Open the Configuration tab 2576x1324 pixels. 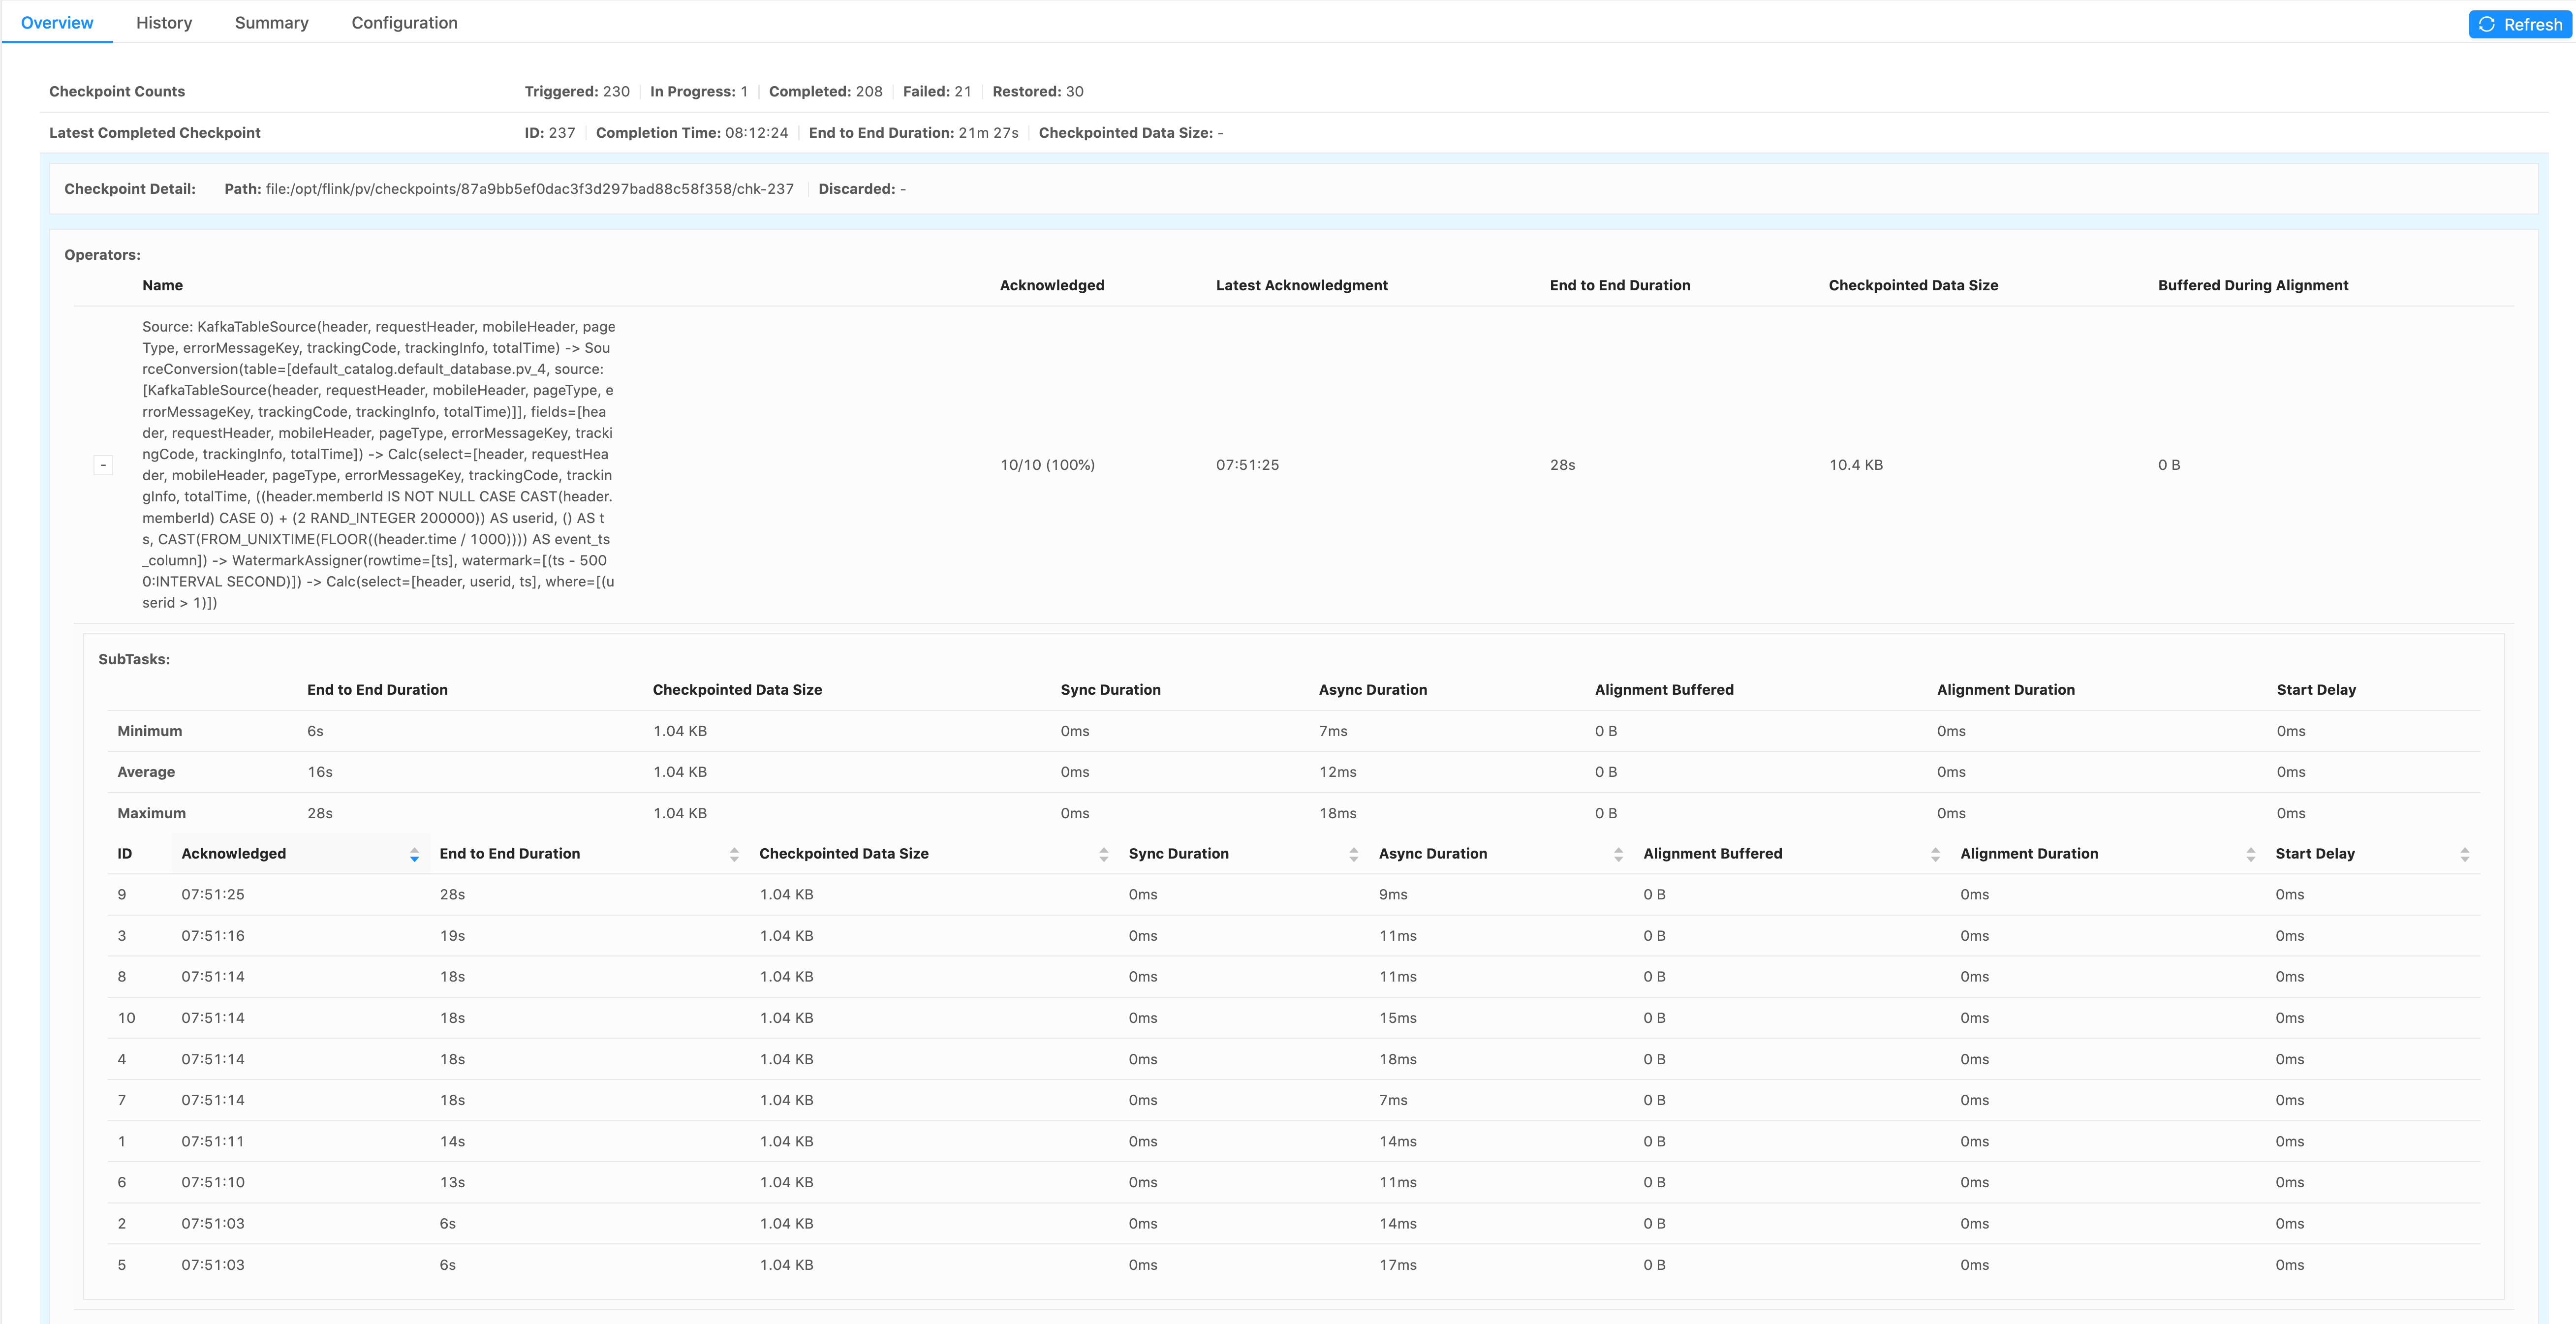(x=404, y=23)
